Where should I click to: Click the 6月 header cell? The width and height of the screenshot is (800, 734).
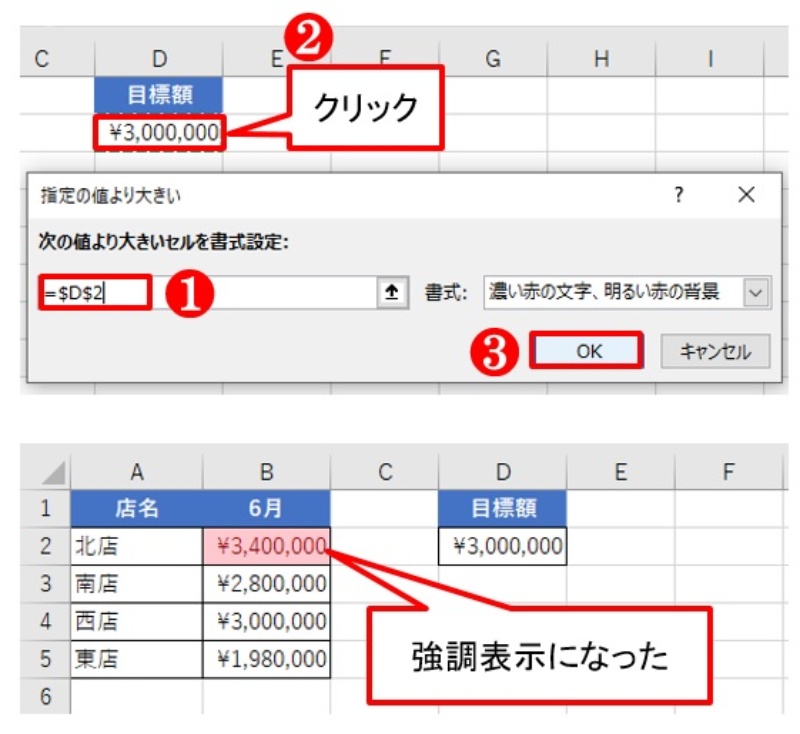point(267,508)
